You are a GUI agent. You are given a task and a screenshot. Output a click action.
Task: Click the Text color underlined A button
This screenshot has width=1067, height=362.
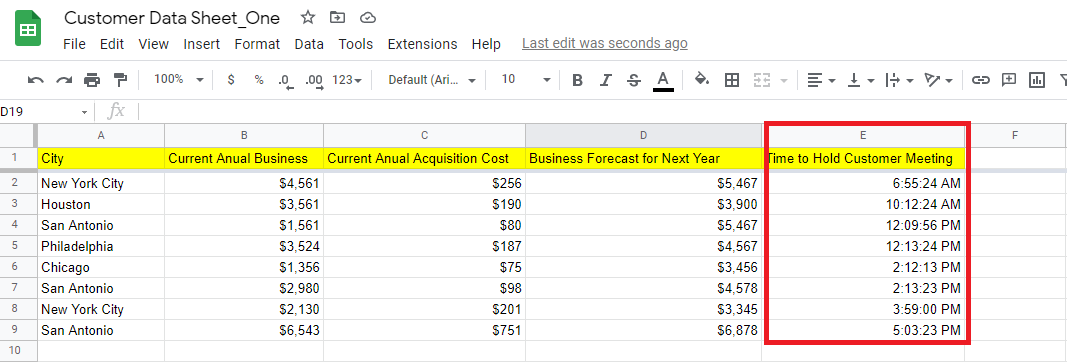tap(663, 80)
